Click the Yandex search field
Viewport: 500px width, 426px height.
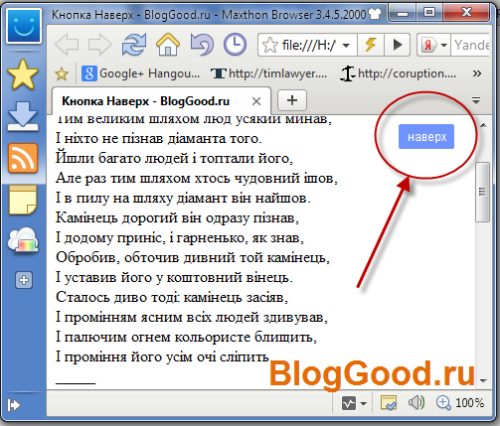coord(471,45)
